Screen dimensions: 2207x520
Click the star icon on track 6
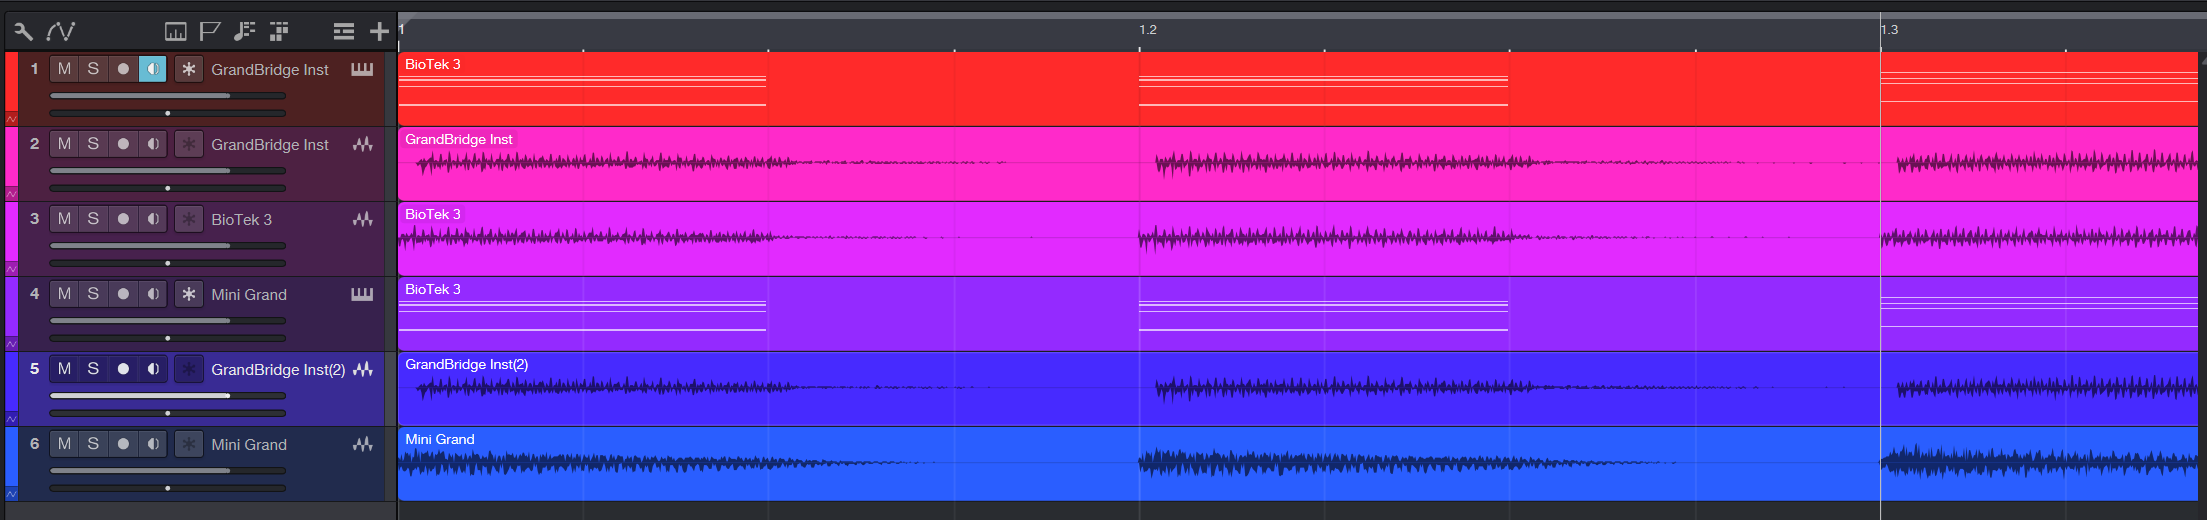point(189,444)
